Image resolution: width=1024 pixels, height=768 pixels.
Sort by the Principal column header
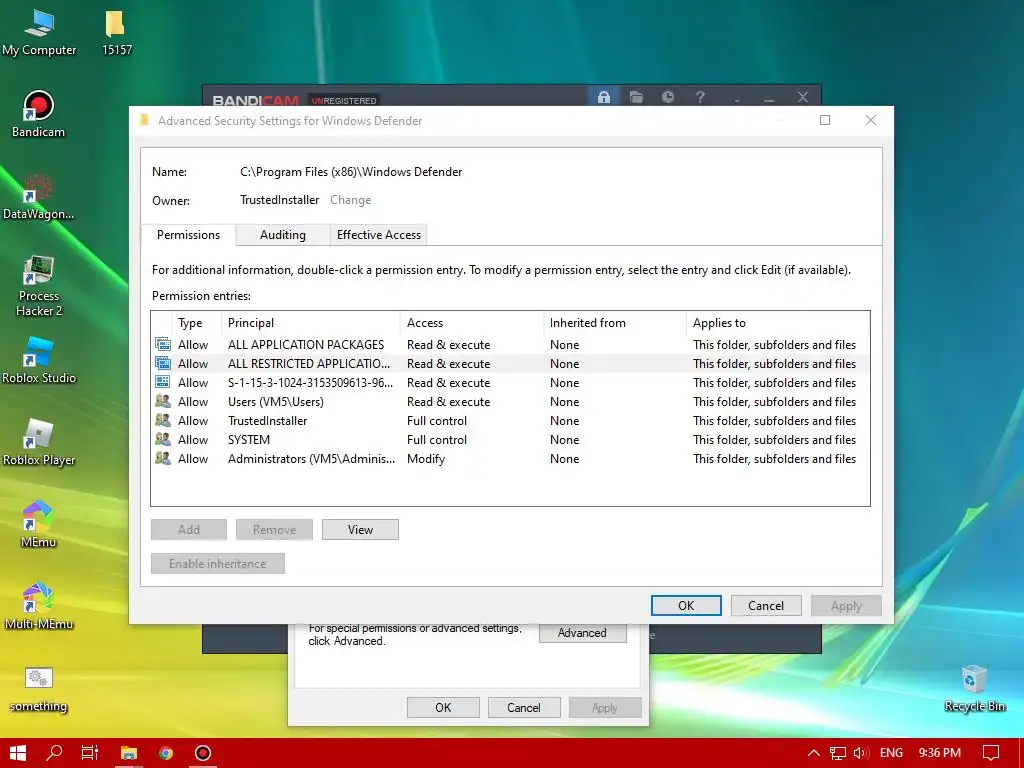(x=311, y=323)
